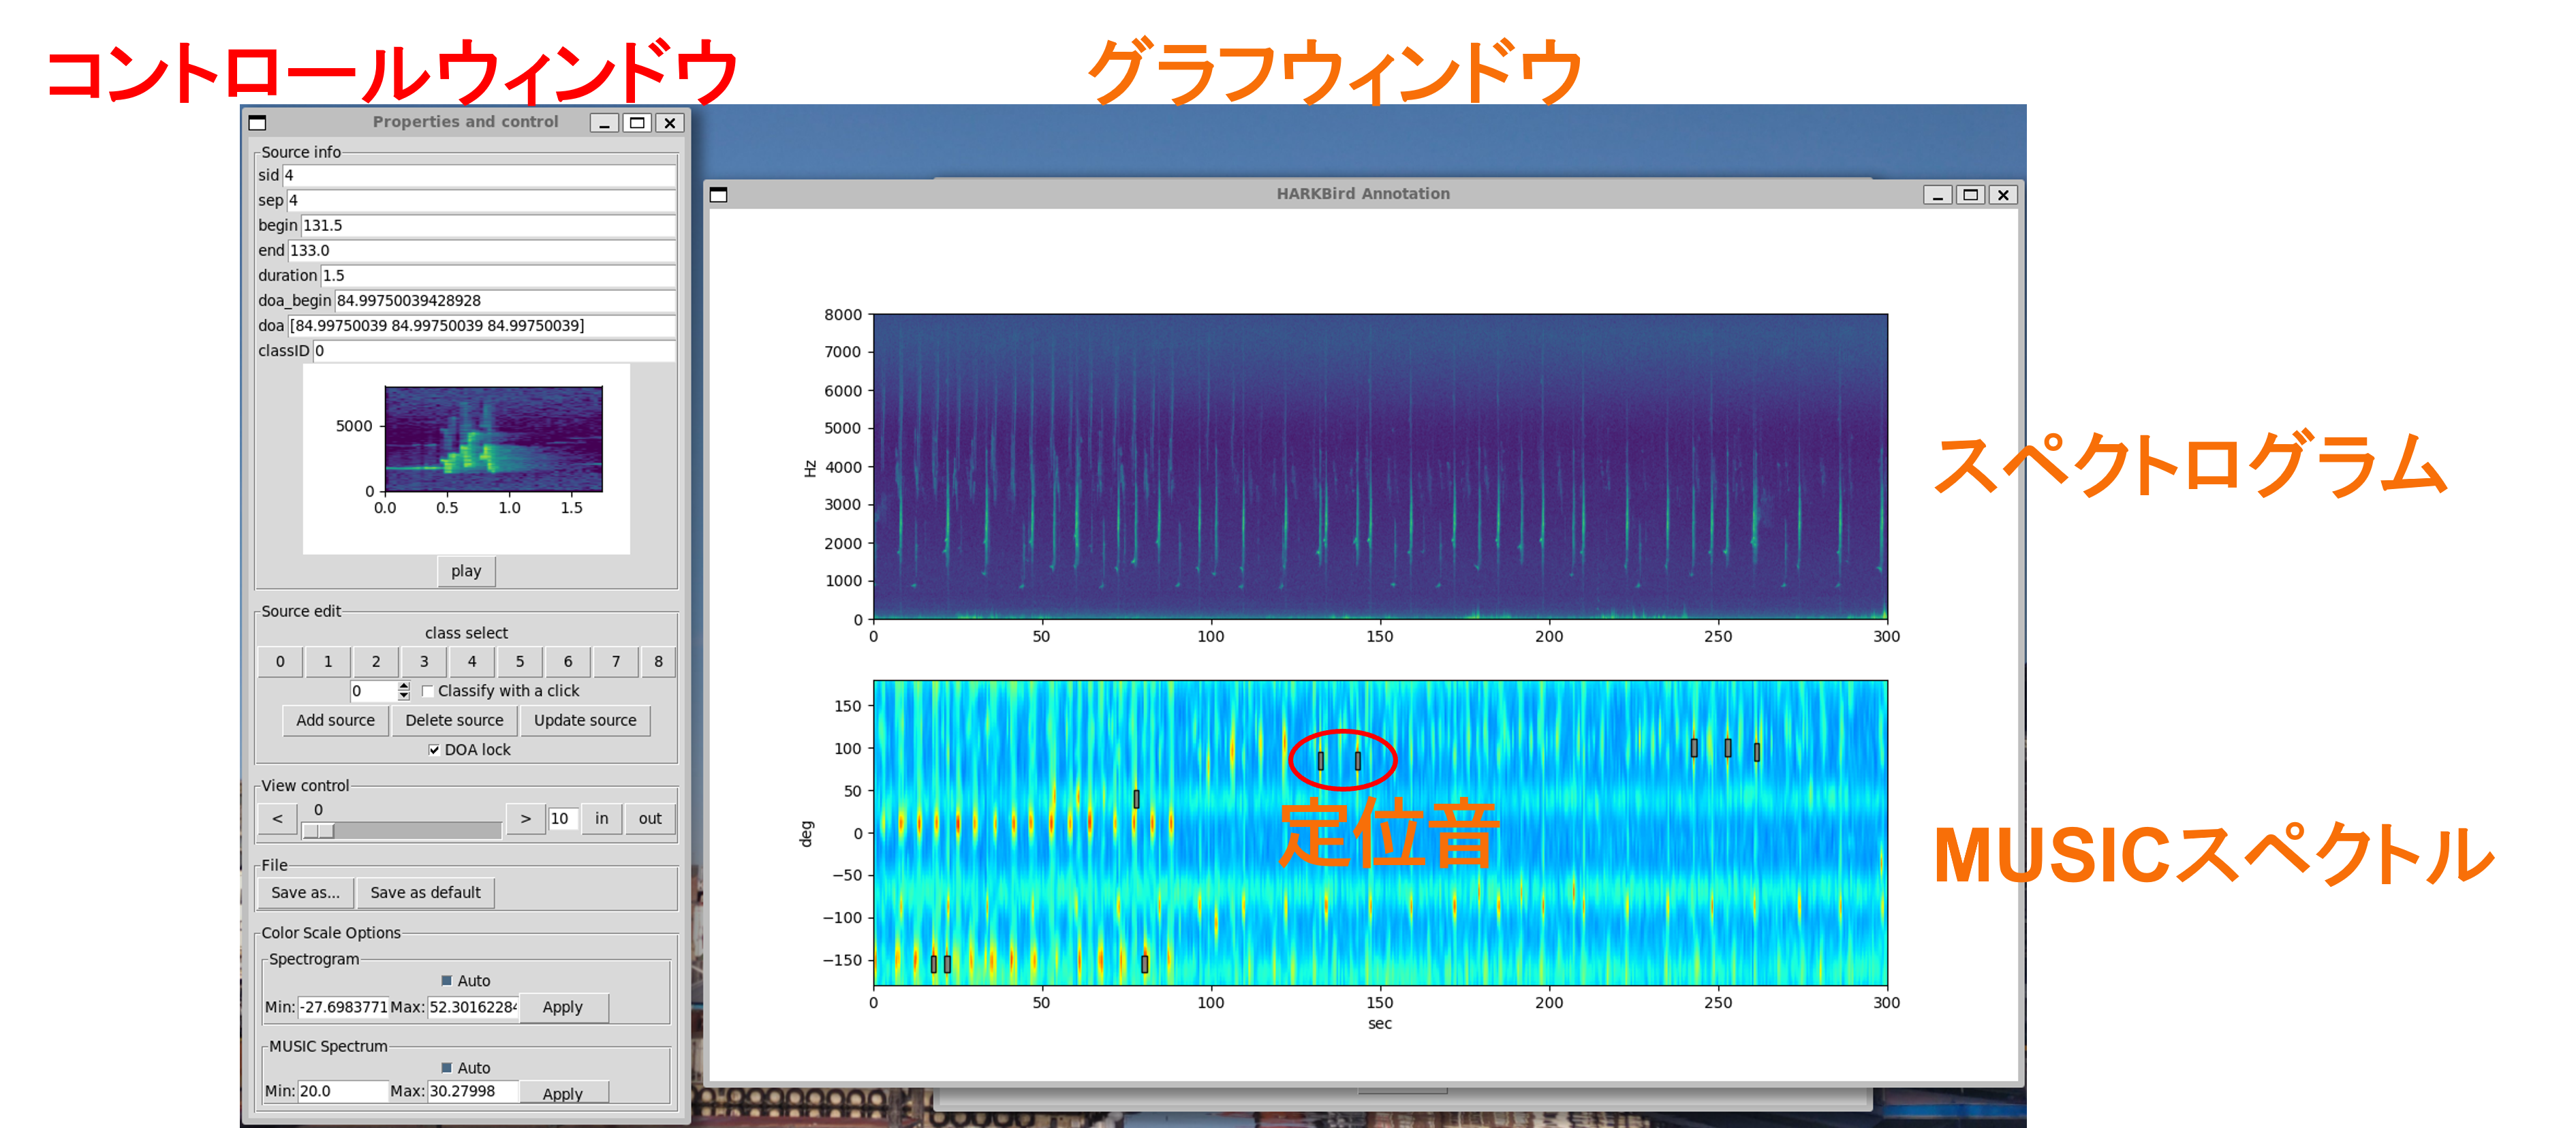Click Add source button
The height and width of the screenshot is (1128, 2576).
[x=335, y=720]
